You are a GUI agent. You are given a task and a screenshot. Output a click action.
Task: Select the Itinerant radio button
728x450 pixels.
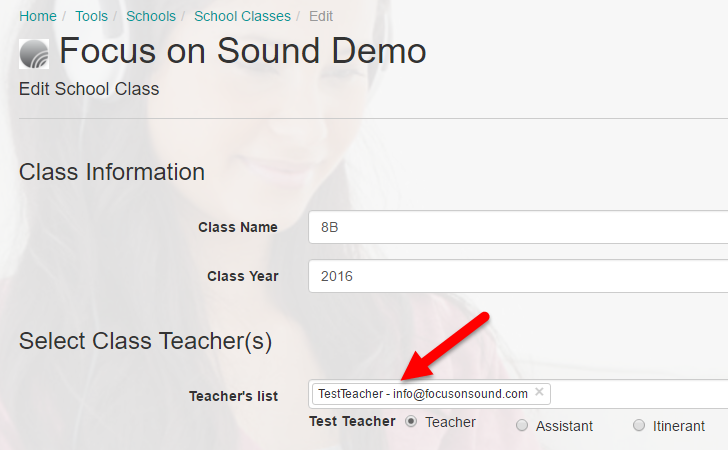tap(639, 425)
